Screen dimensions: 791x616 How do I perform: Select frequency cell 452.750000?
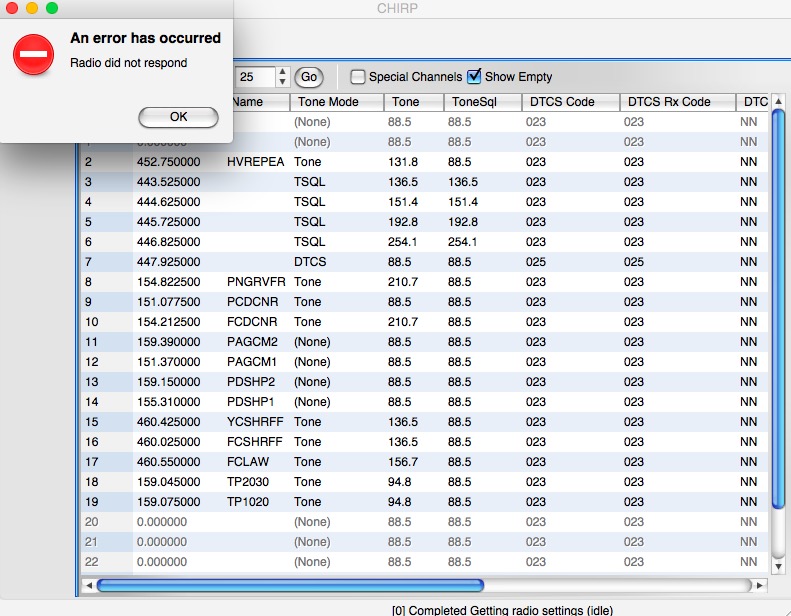click(168, 162)
